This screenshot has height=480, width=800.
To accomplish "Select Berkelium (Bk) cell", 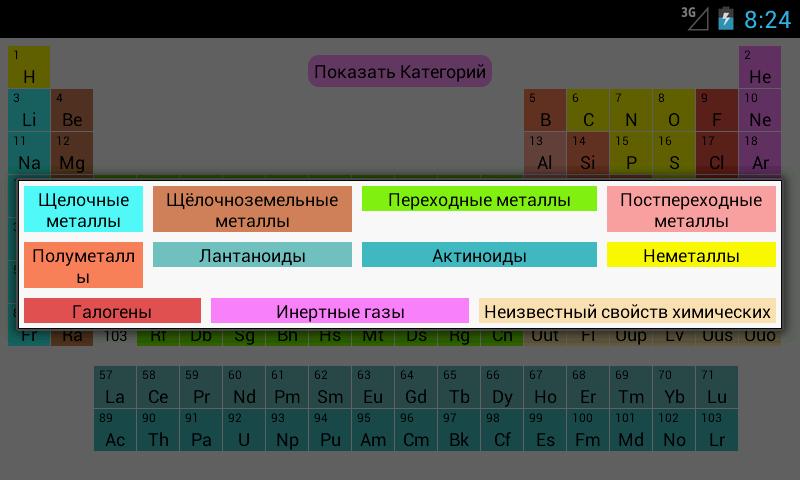I will point(459,430).
